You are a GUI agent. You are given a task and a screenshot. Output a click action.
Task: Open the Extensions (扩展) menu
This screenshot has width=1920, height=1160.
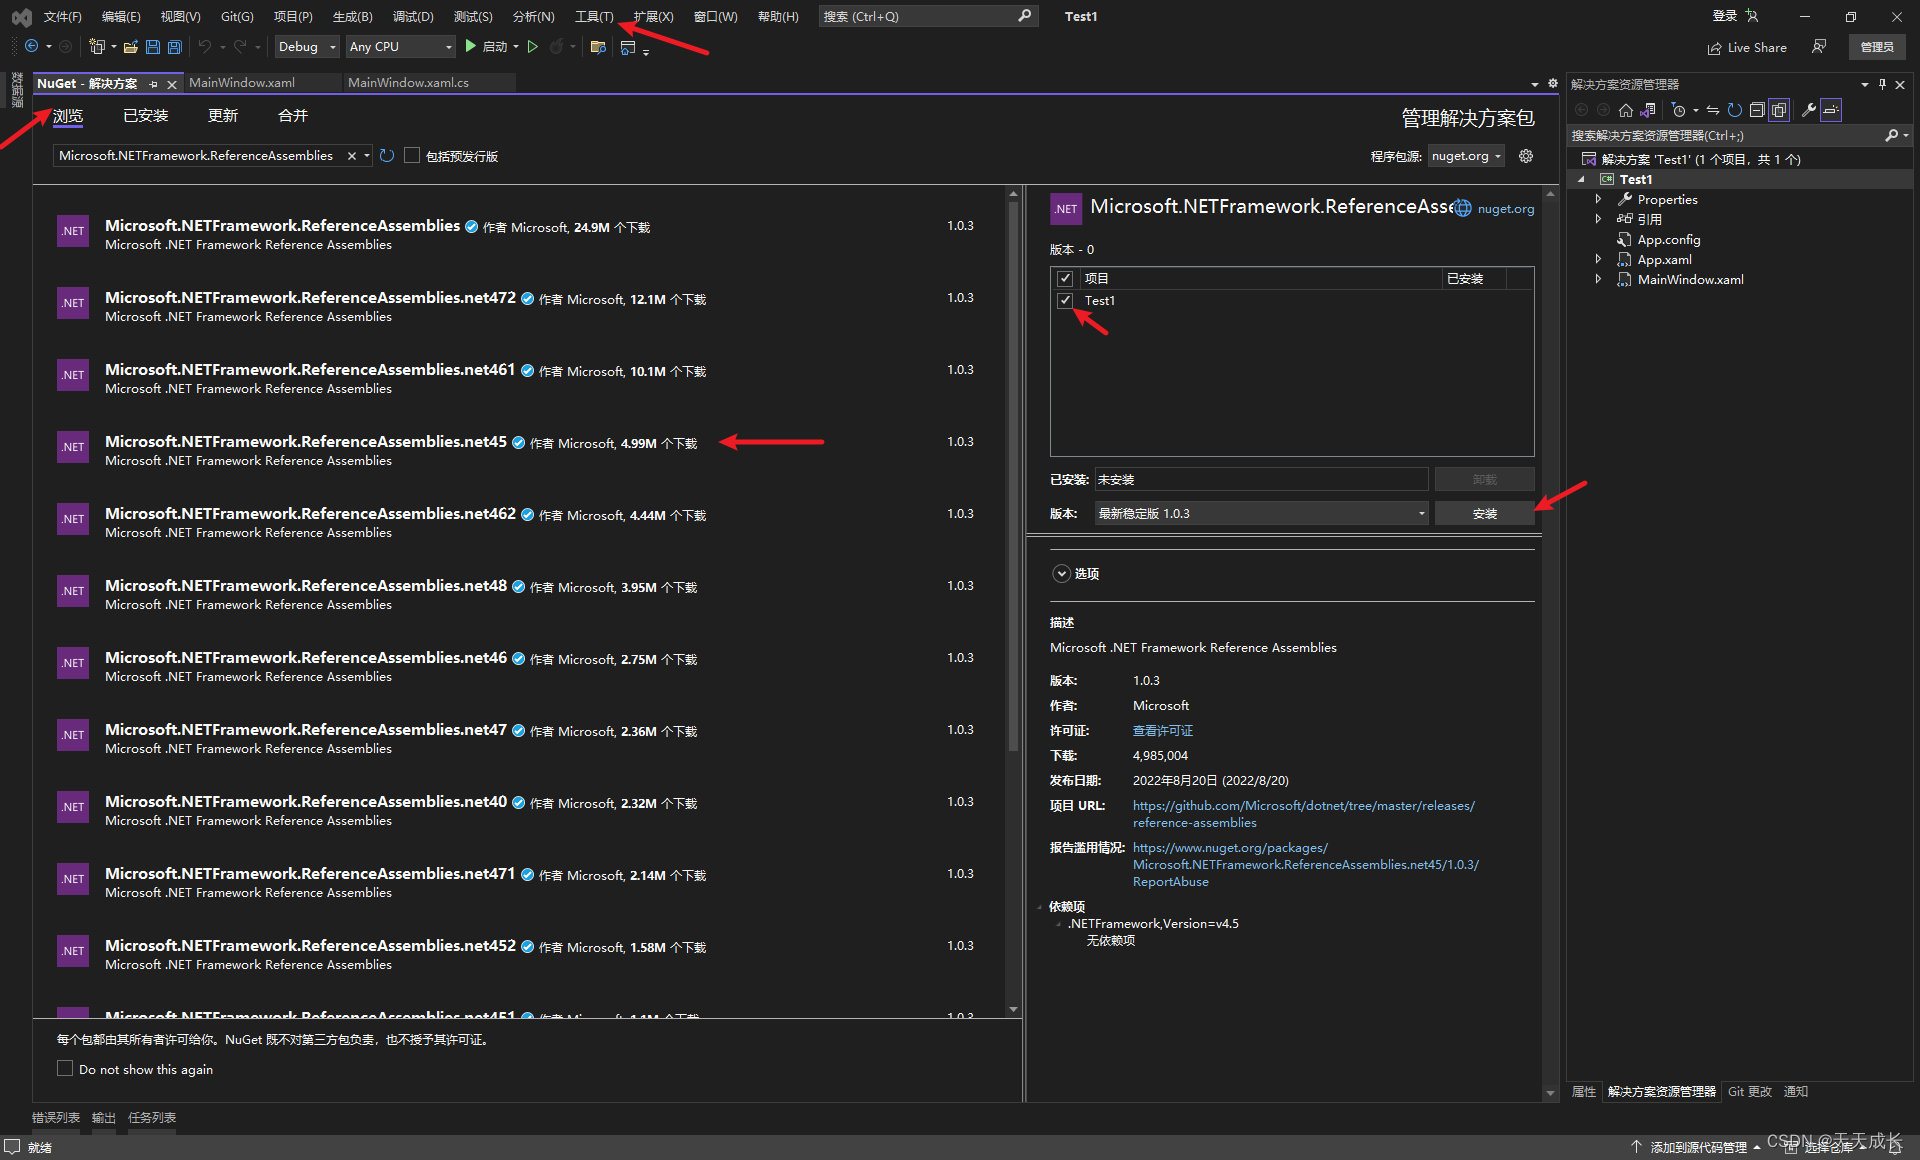click(x=653, y=17)
